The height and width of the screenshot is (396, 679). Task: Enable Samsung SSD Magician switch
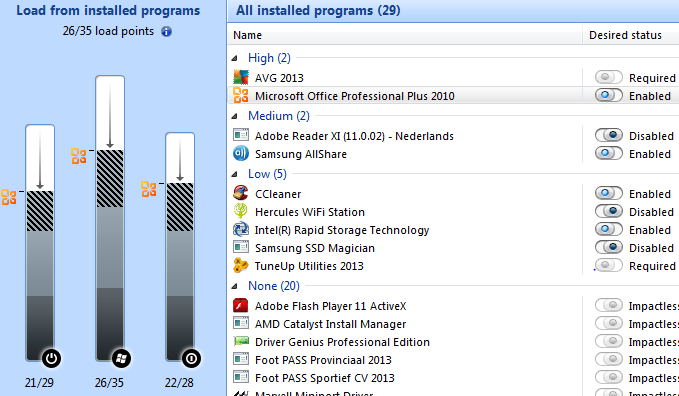click(x=608, y=247)
